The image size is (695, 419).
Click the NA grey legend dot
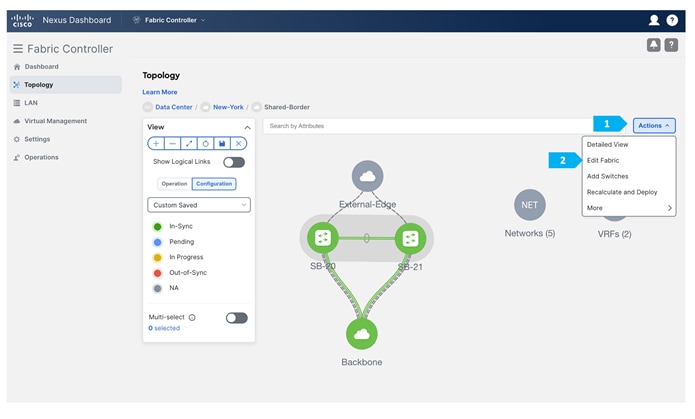pos(157,289)
